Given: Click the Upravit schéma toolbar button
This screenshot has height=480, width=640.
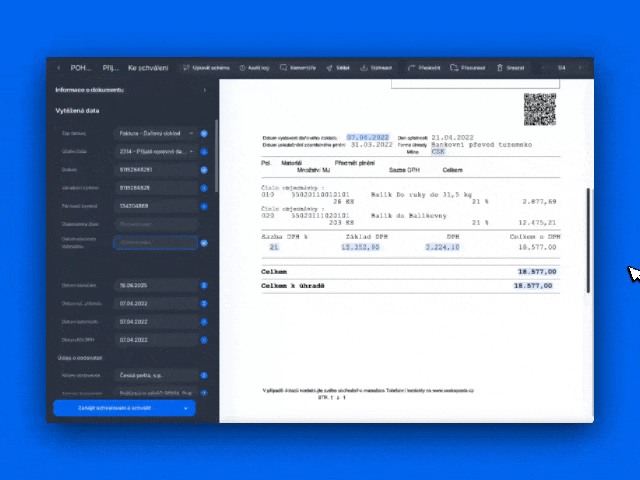Looking at the screenshot, I should point(207,68).
